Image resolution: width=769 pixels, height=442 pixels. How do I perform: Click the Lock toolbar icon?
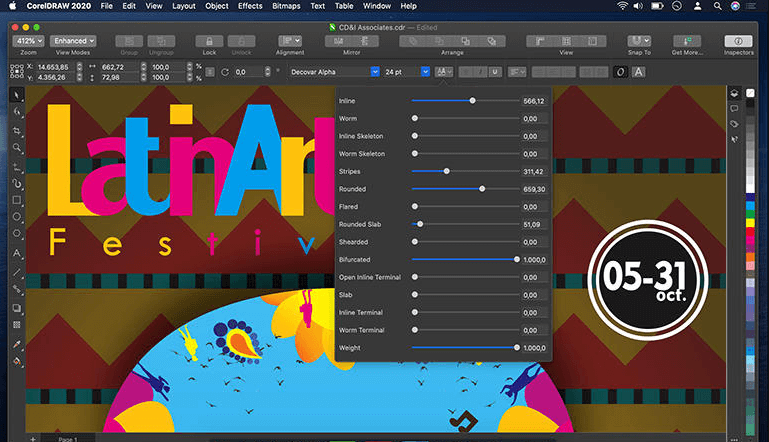[x=209, y=41]
